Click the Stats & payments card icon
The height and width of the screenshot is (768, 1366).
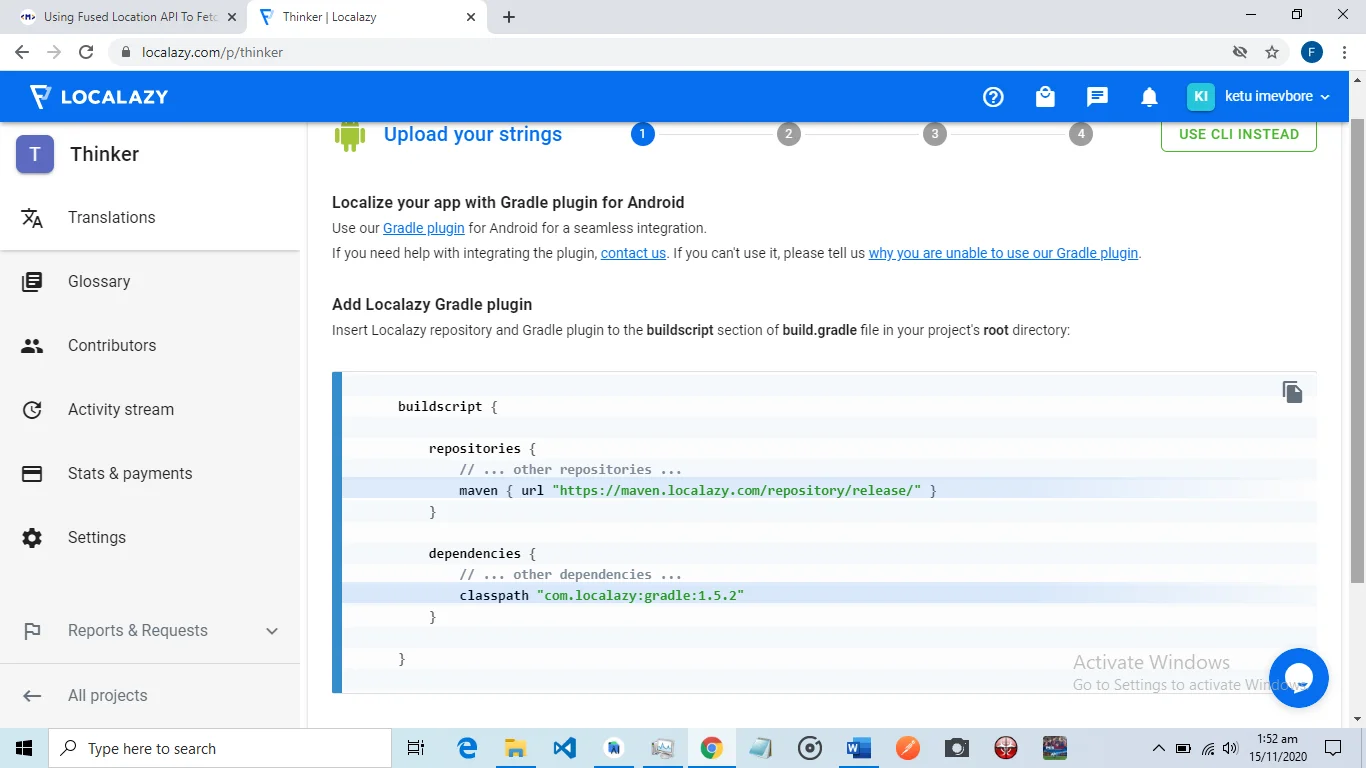32,474
